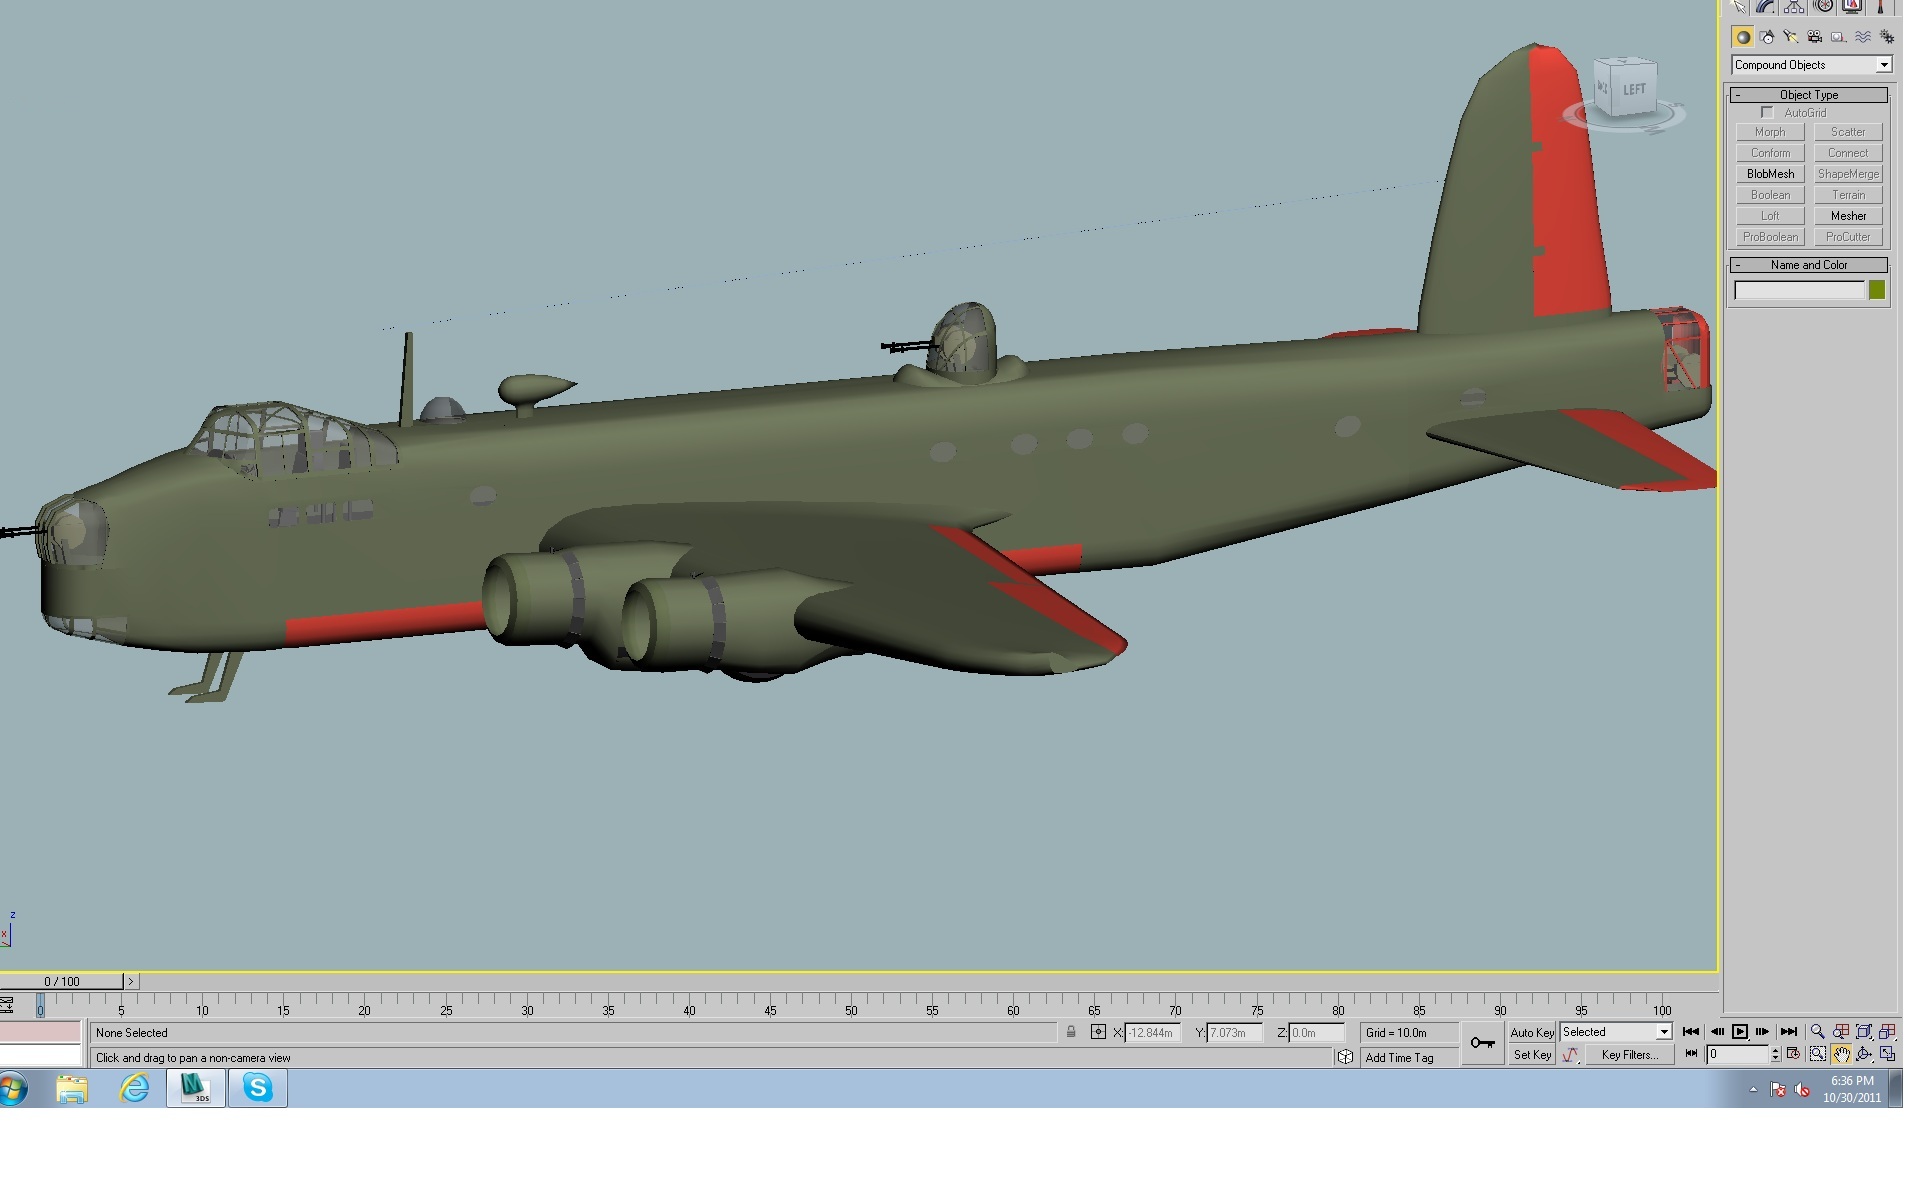The width and height of the screenshot is (1920, 1200).
Task: Switch to the Shapes category icon
Action: point(1767,37)
